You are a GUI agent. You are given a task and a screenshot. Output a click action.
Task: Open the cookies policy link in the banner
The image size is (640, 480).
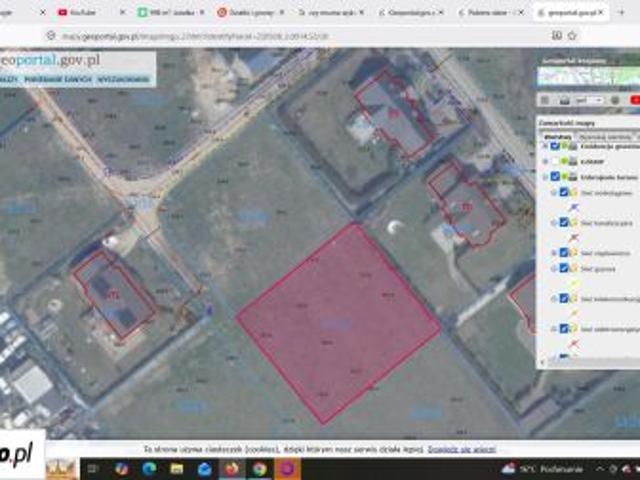click(462, 449)
